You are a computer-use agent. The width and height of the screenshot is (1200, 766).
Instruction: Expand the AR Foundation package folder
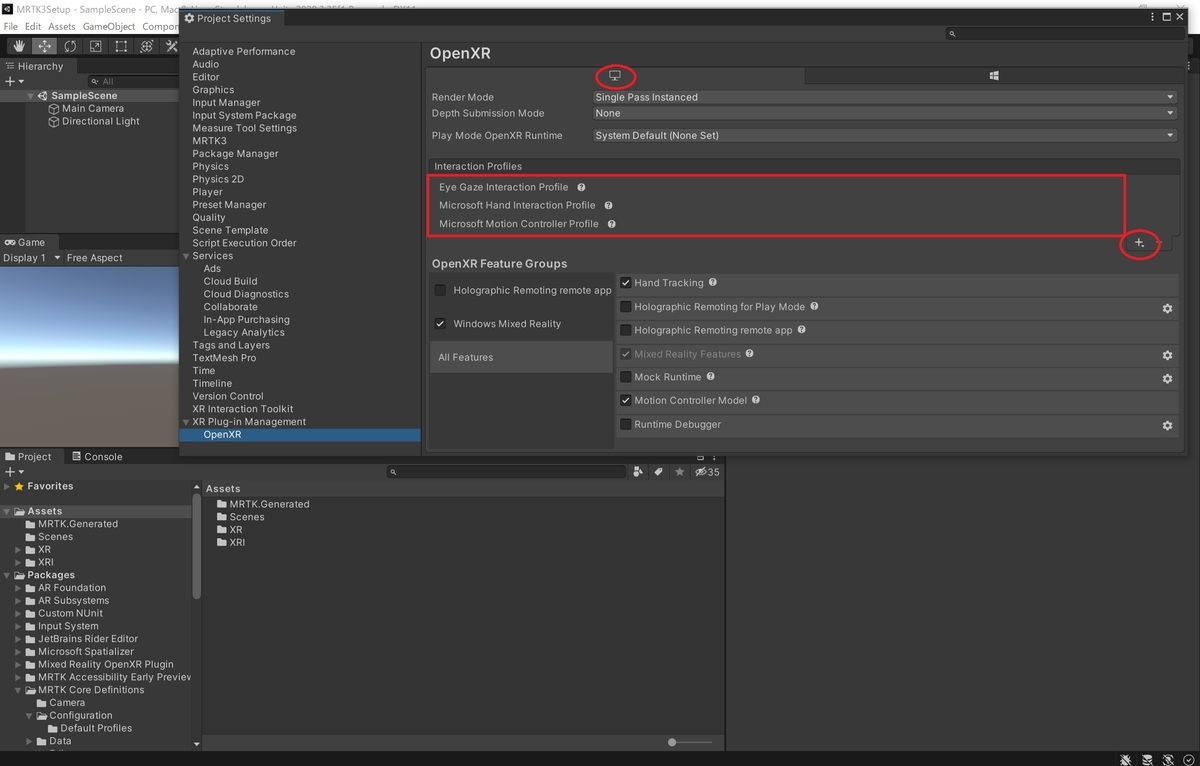(19, 588)
